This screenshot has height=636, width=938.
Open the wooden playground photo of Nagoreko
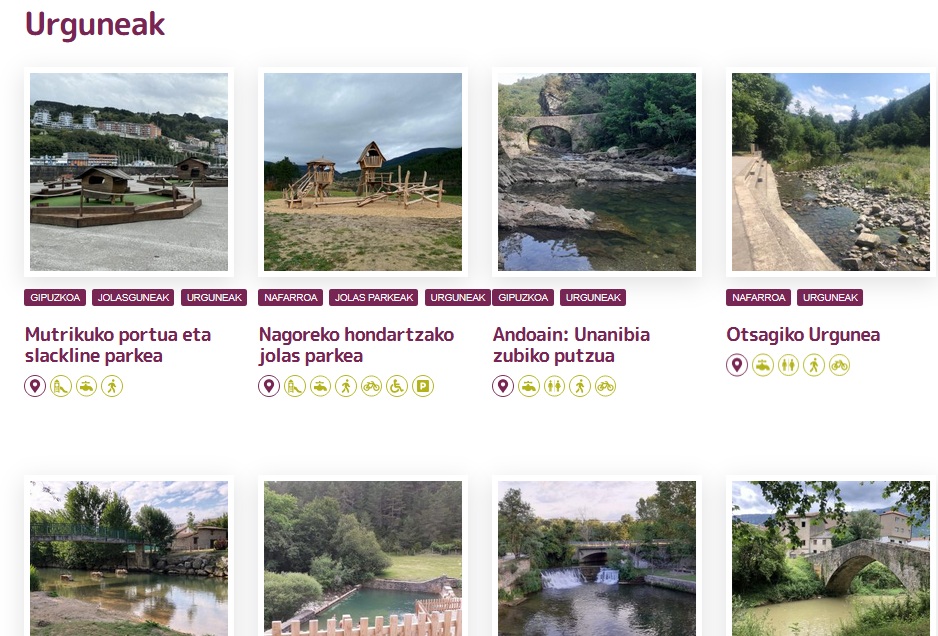(x=363, y=172)
